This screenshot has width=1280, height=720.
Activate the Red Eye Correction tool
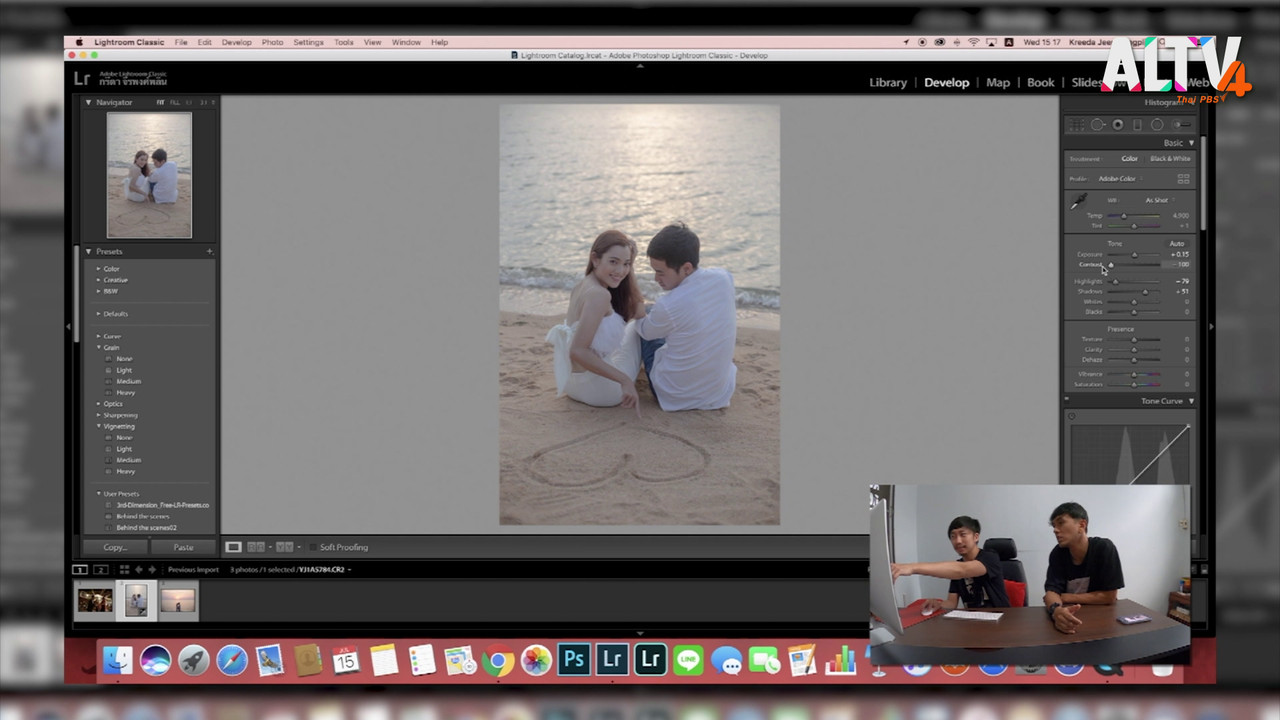pos(1117,125)
